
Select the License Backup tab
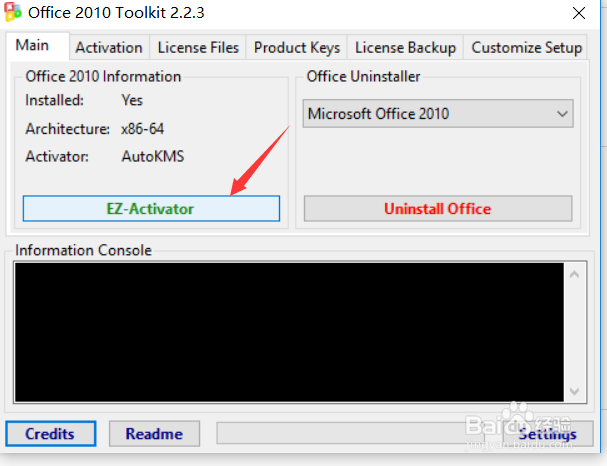405,48
